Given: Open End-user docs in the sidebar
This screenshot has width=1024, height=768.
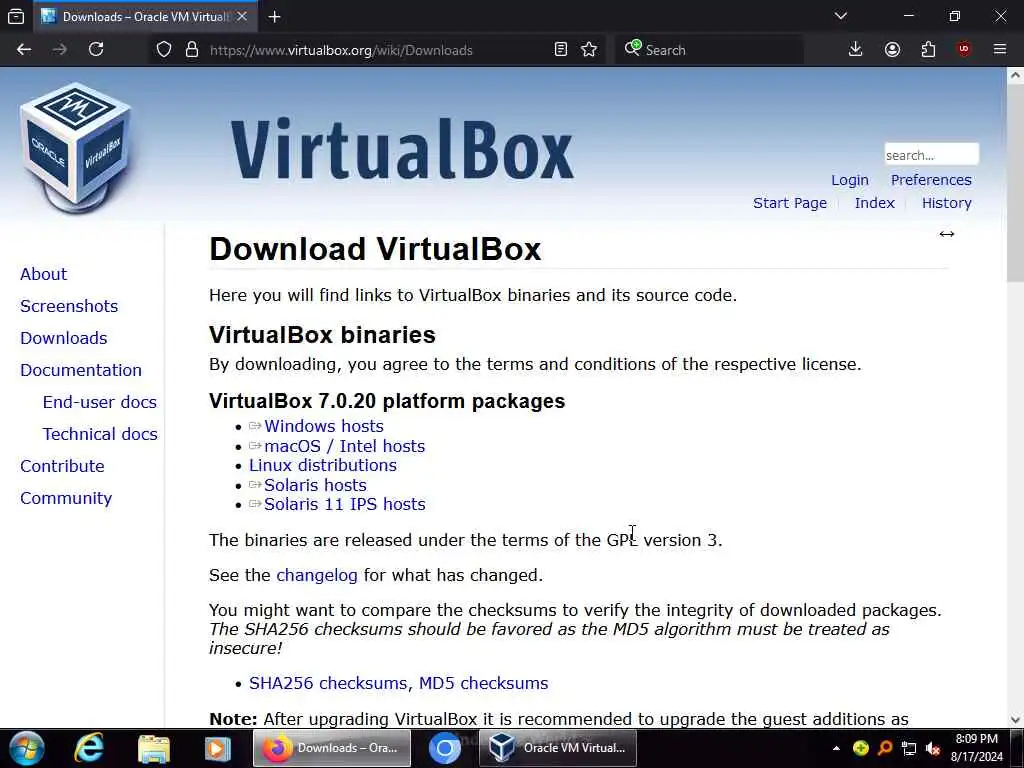Looking at the screenshot, I should pos(99,402).
